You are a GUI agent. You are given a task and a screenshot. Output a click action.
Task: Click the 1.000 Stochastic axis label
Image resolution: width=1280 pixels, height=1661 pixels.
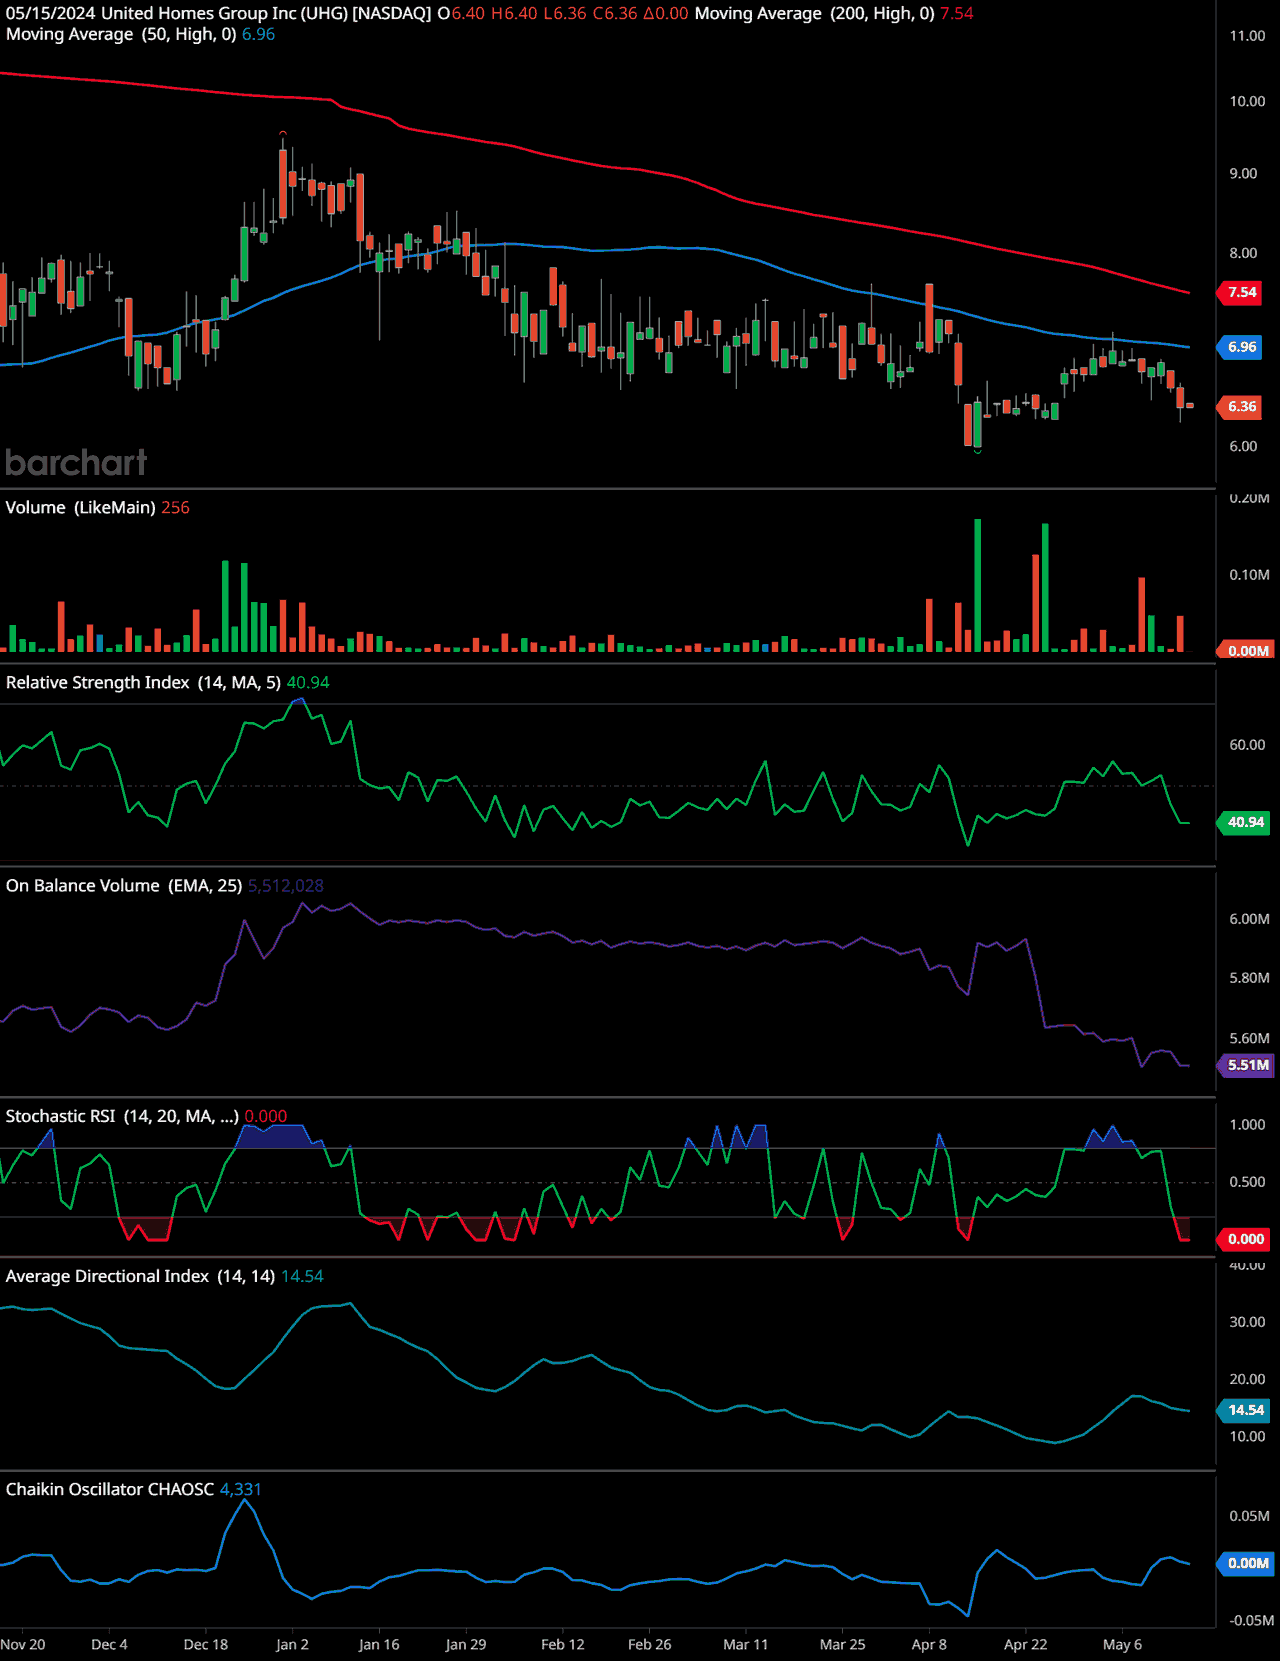pyautogui.click(x=1247, y=1125)
